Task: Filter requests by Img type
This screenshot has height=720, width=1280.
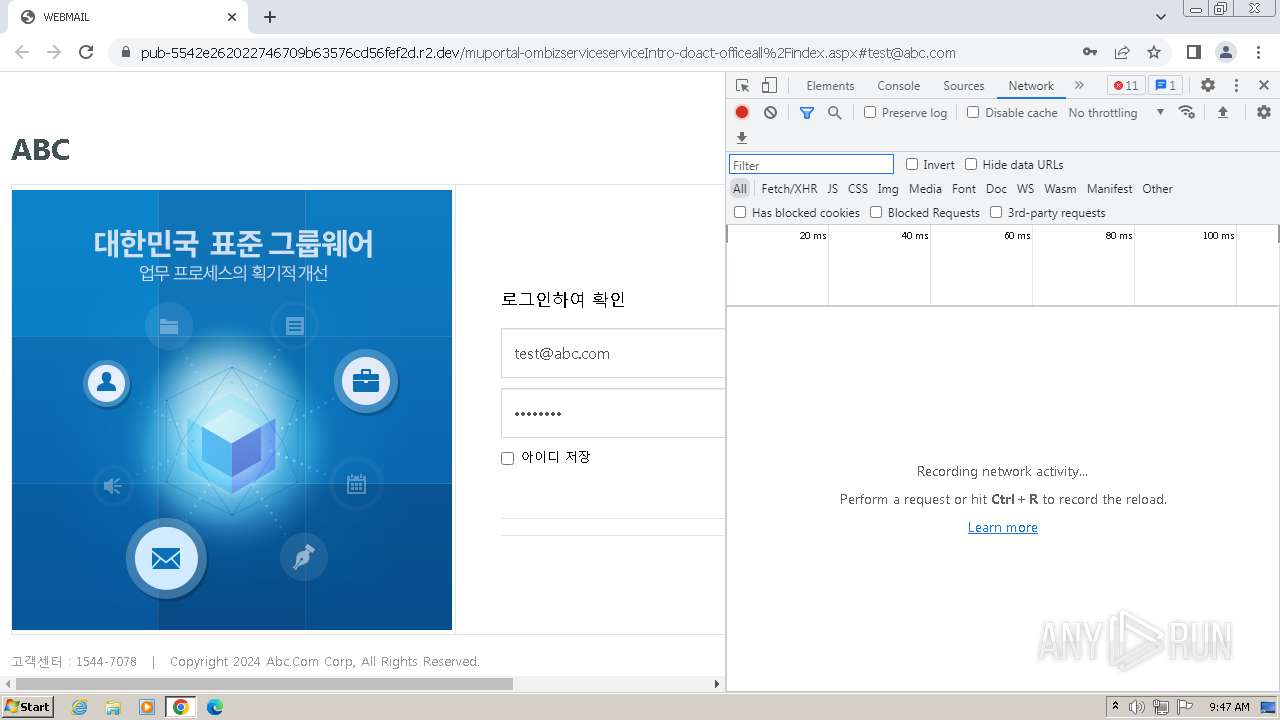Action: point(888,188)
